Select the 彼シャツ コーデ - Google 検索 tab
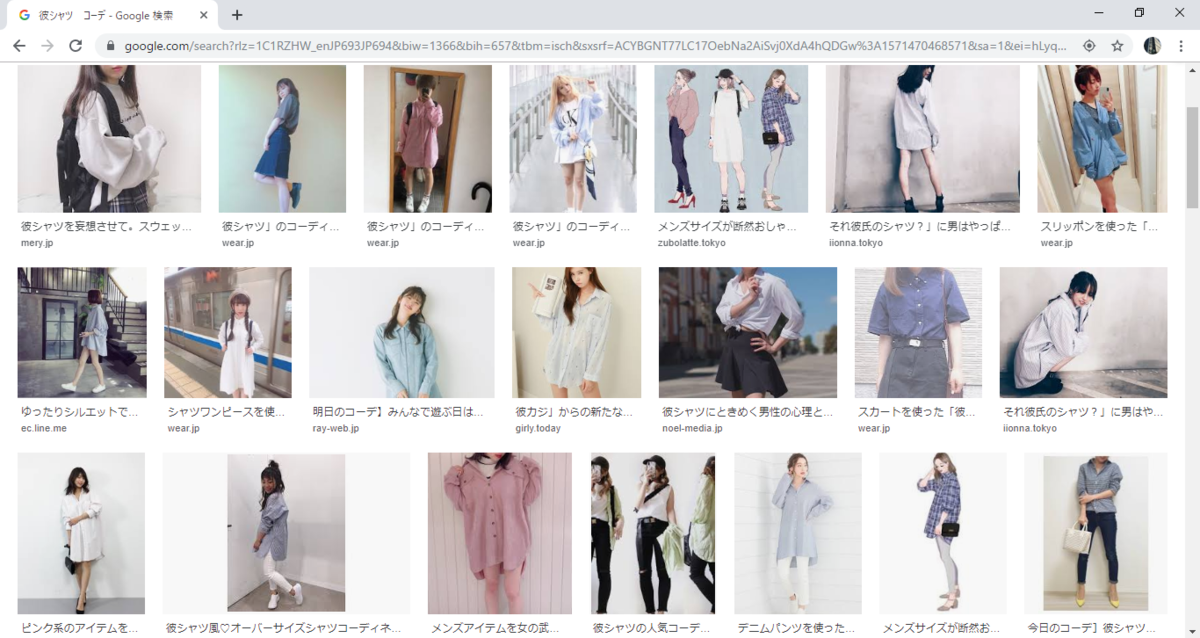The height and width of the screenshot is (638, 1200). [113, 15]
